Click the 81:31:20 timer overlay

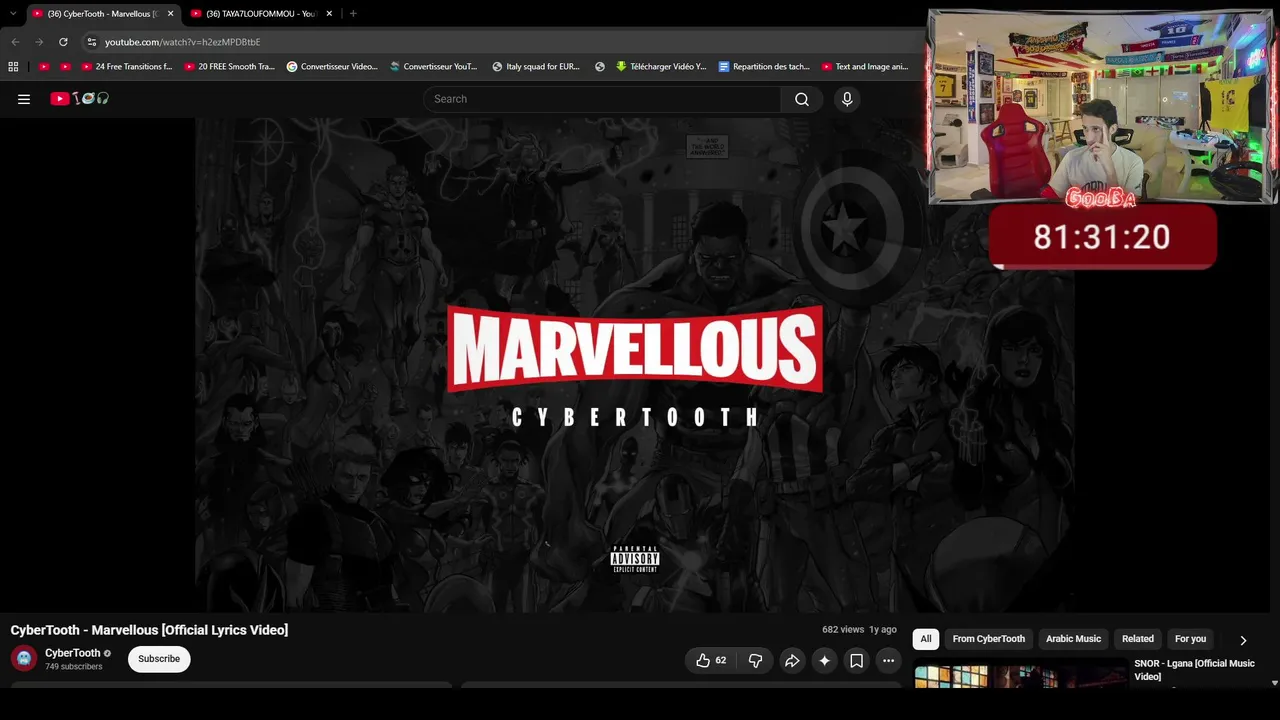(1102, 237)
